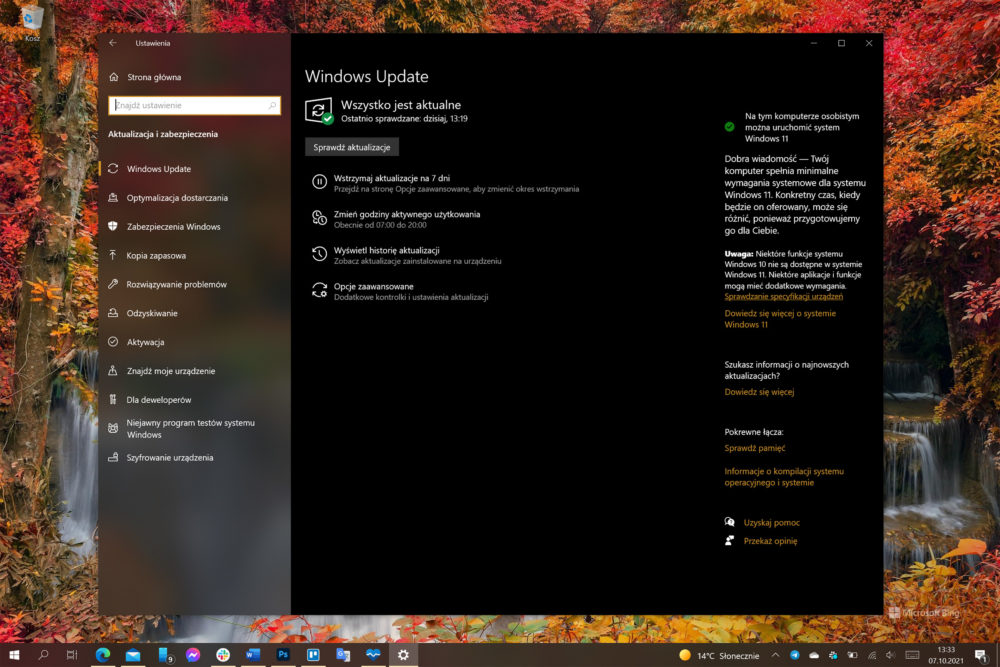Click Dowiedz się więcej under najnowszych aktualizacjach

pos(759,392)
